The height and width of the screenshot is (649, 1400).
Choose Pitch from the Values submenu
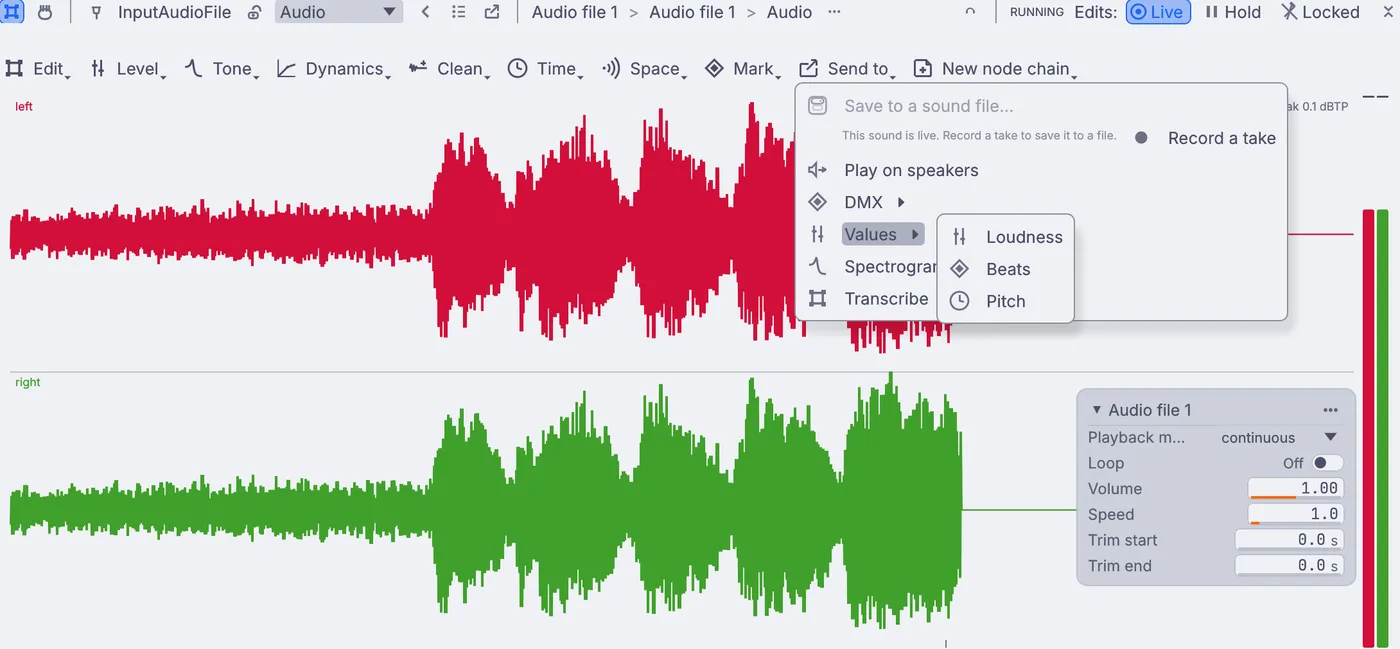[1006, 301]
